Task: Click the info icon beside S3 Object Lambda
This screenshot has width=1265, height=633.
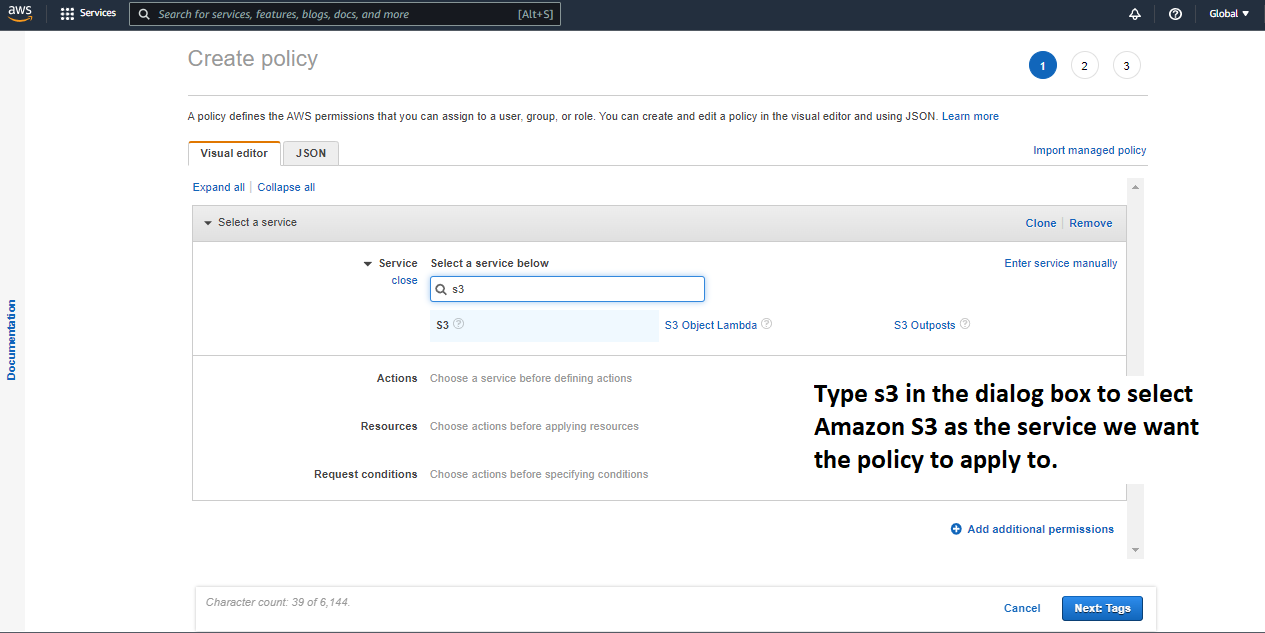Action: point(766,324)
